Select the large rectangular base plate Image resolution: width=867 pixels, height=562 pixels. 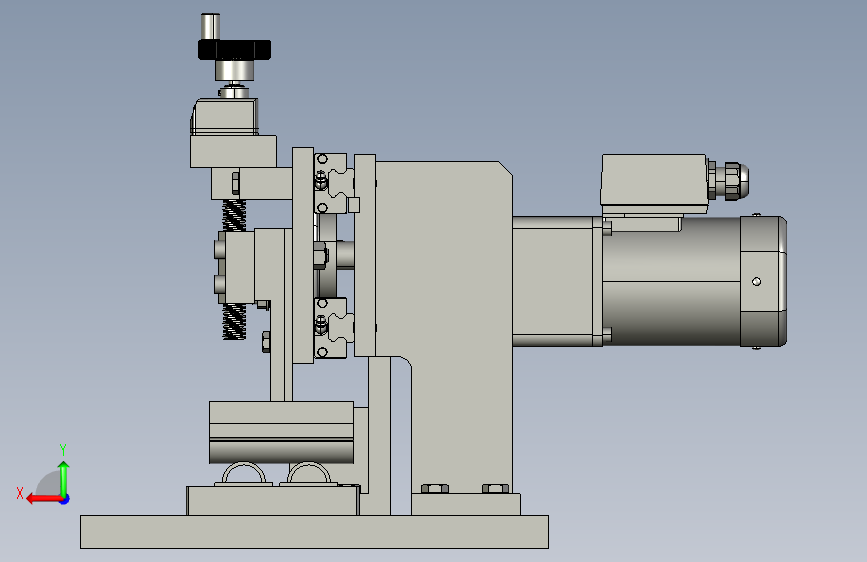pyautogui.click(x=314, y=532)
